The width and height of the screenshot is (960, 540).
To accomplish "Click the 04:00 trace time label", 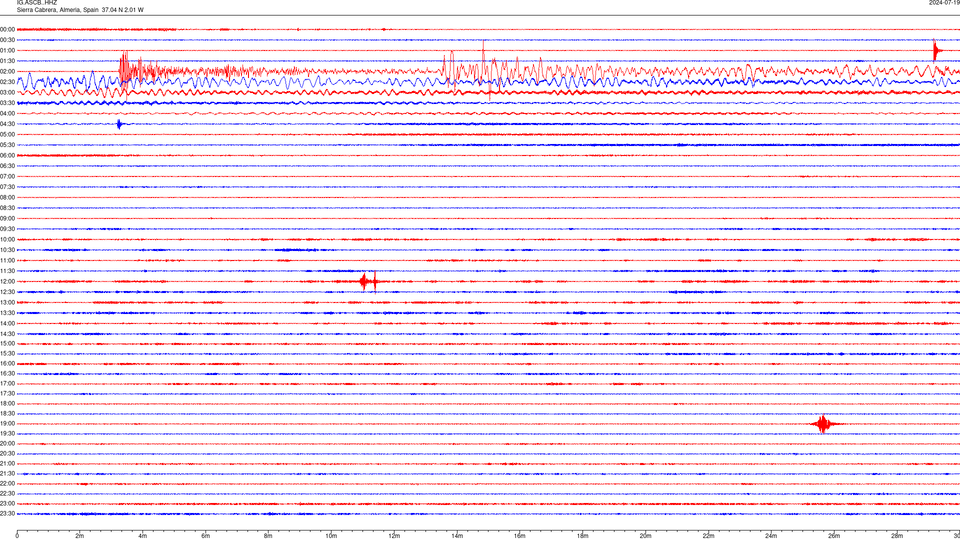I will [7, 113].
